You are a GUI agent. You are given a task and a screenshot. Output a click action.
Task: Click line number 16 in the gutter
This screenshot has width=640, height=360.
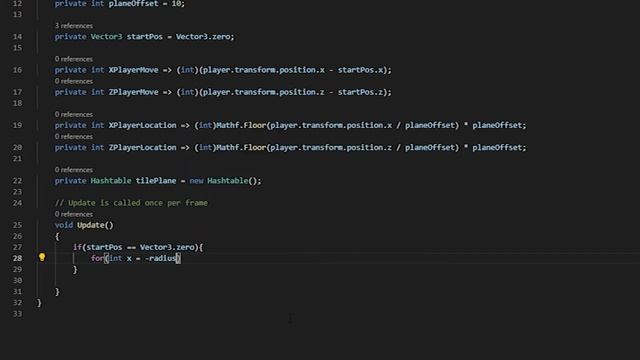click(x=17, y=70)
